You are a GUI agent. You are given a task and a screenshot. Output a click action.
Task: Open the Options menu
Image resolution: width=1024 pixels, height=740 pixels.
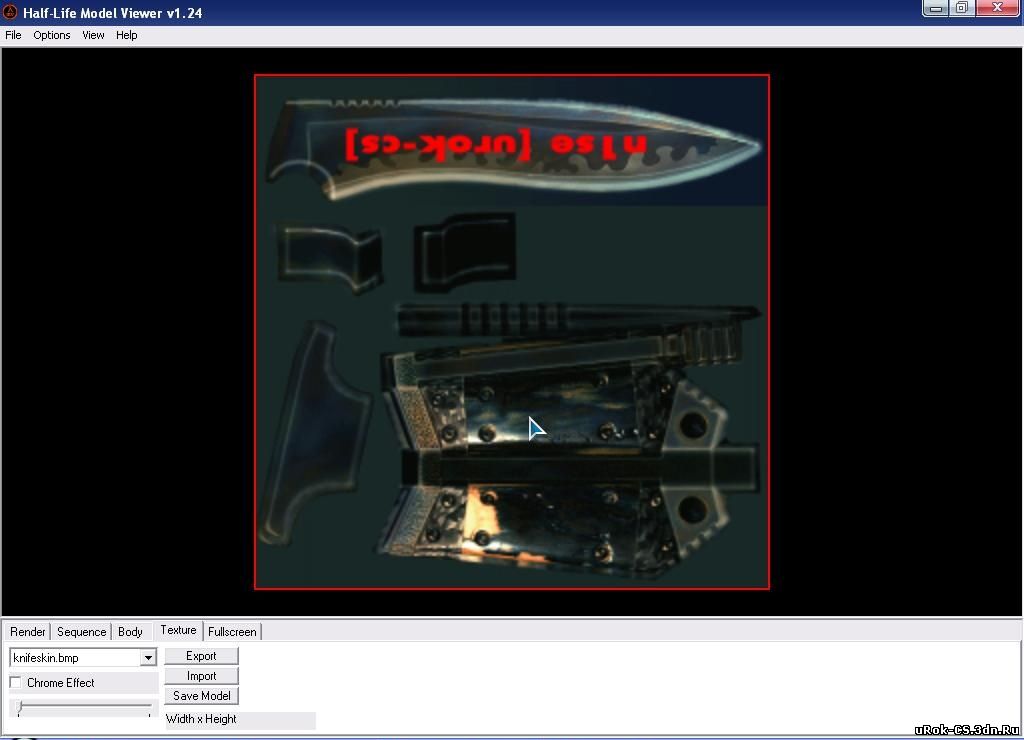(52, 35)
